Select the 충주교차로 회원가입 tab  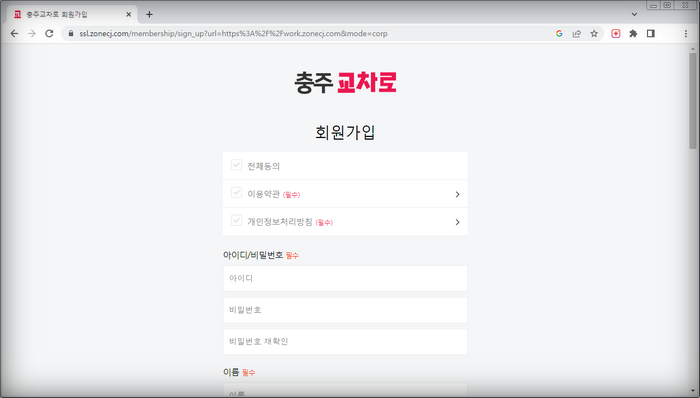(x=71, y=14)
